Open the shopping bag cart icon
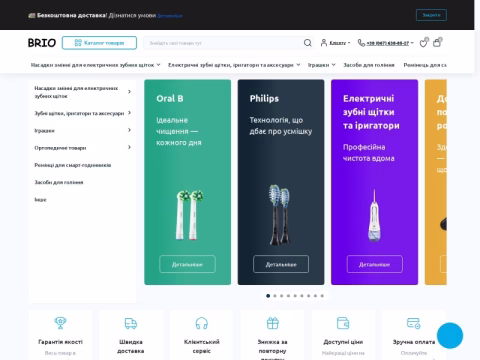 pos(437,43)
